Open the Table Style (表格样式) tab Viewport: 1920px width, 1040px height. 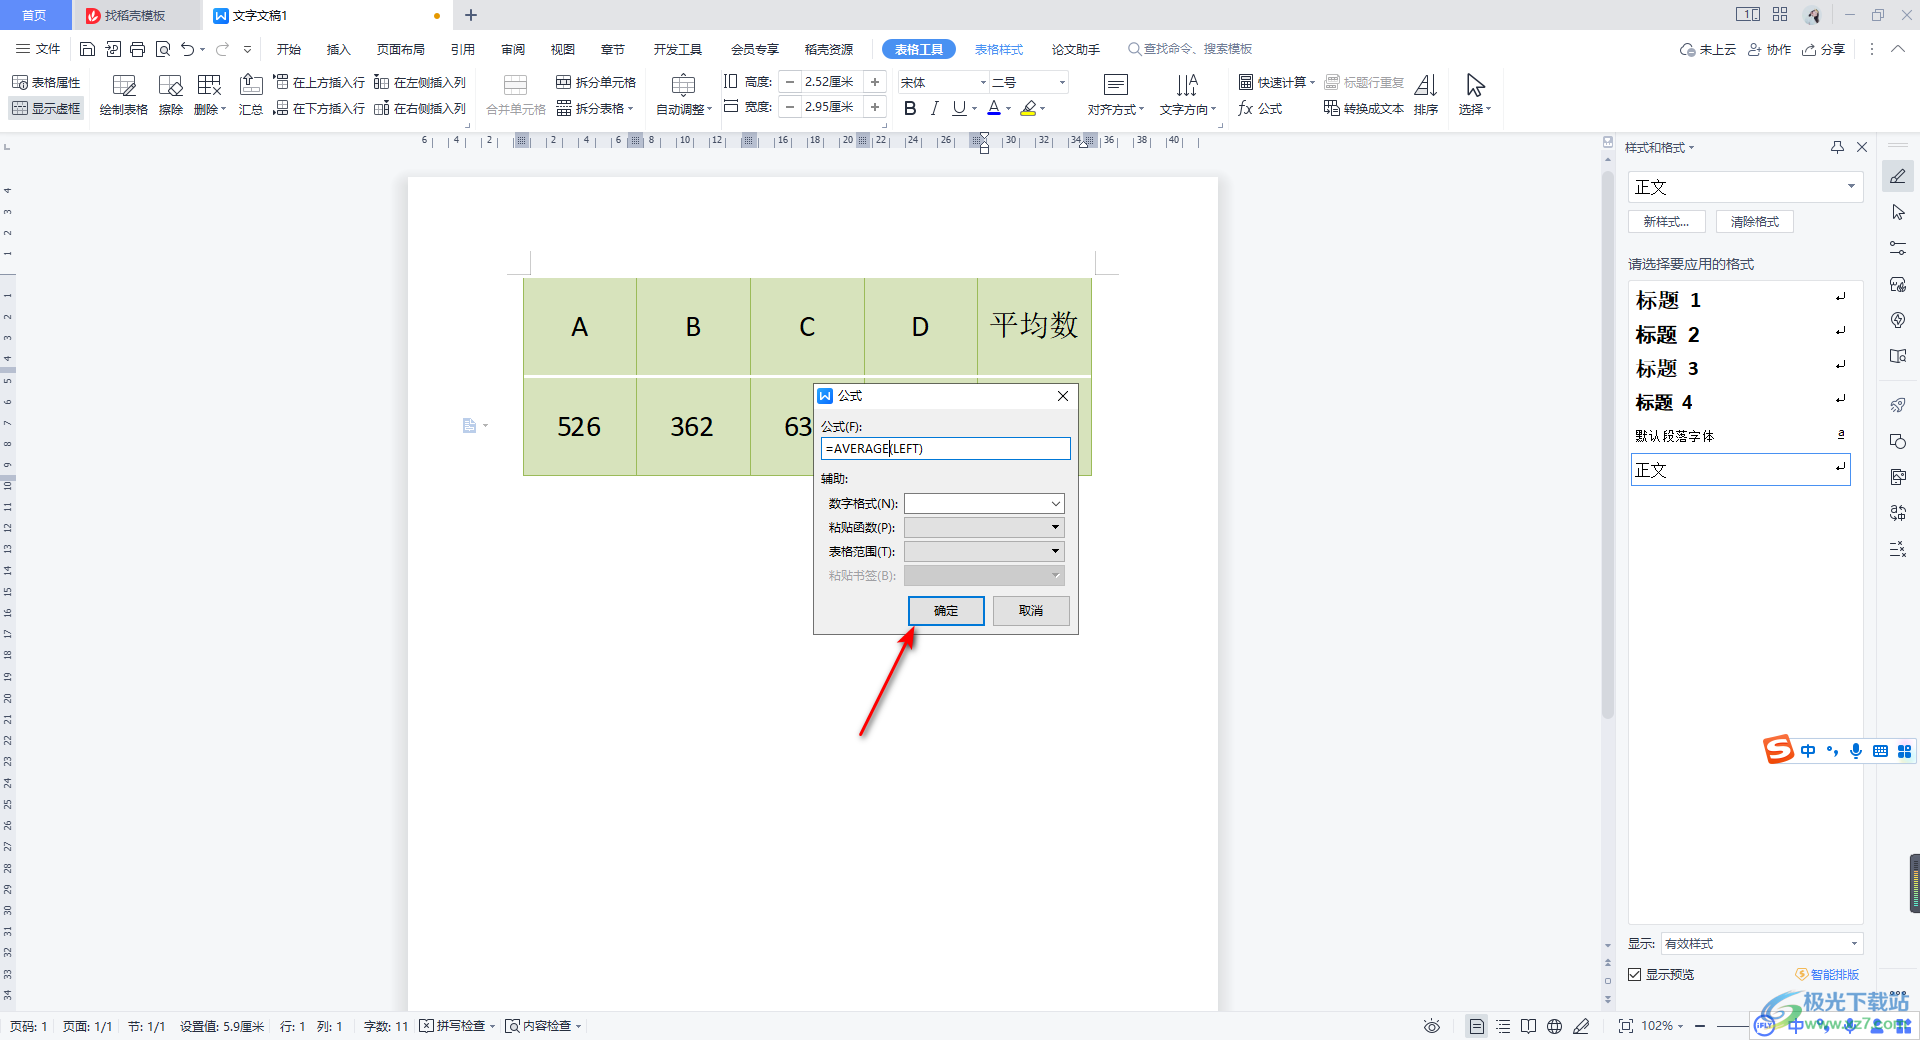(x=999, y=49)
